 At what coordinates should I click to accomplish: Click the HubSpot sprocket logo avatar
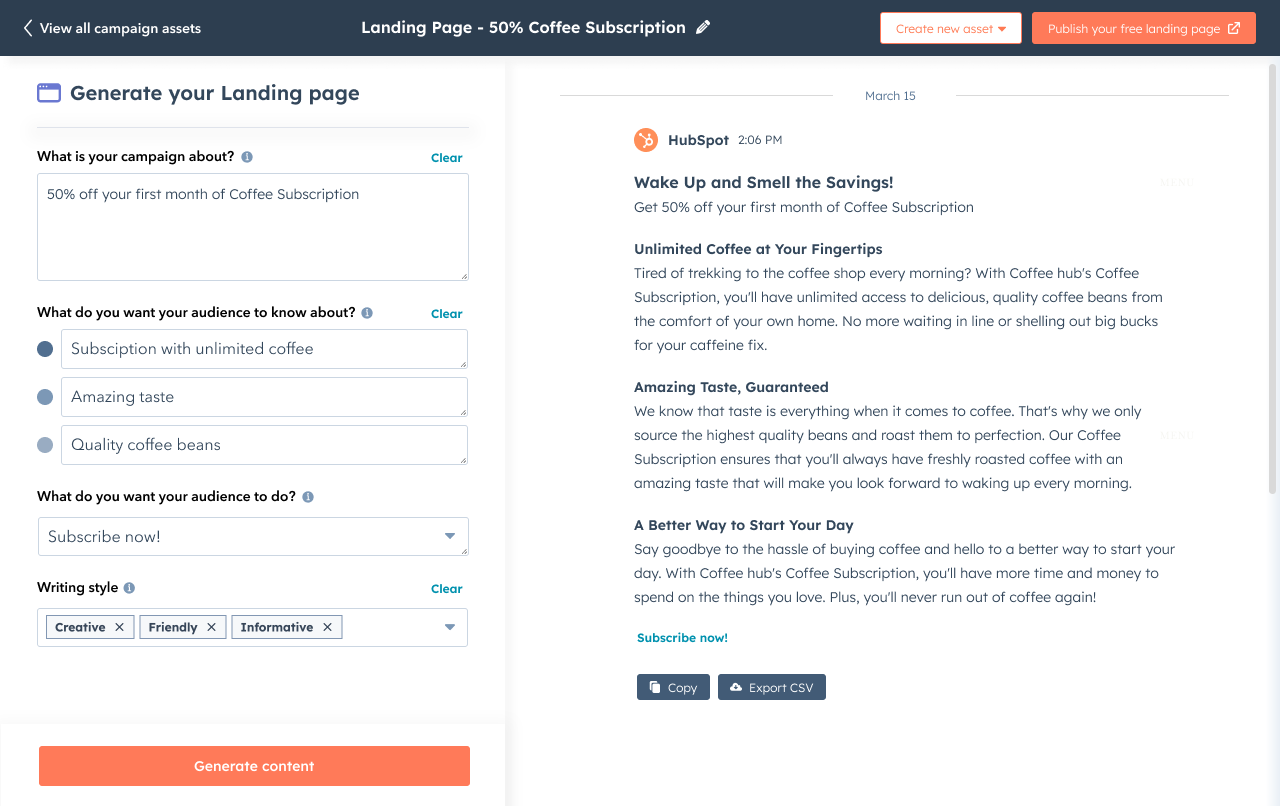tap(646, 140)
